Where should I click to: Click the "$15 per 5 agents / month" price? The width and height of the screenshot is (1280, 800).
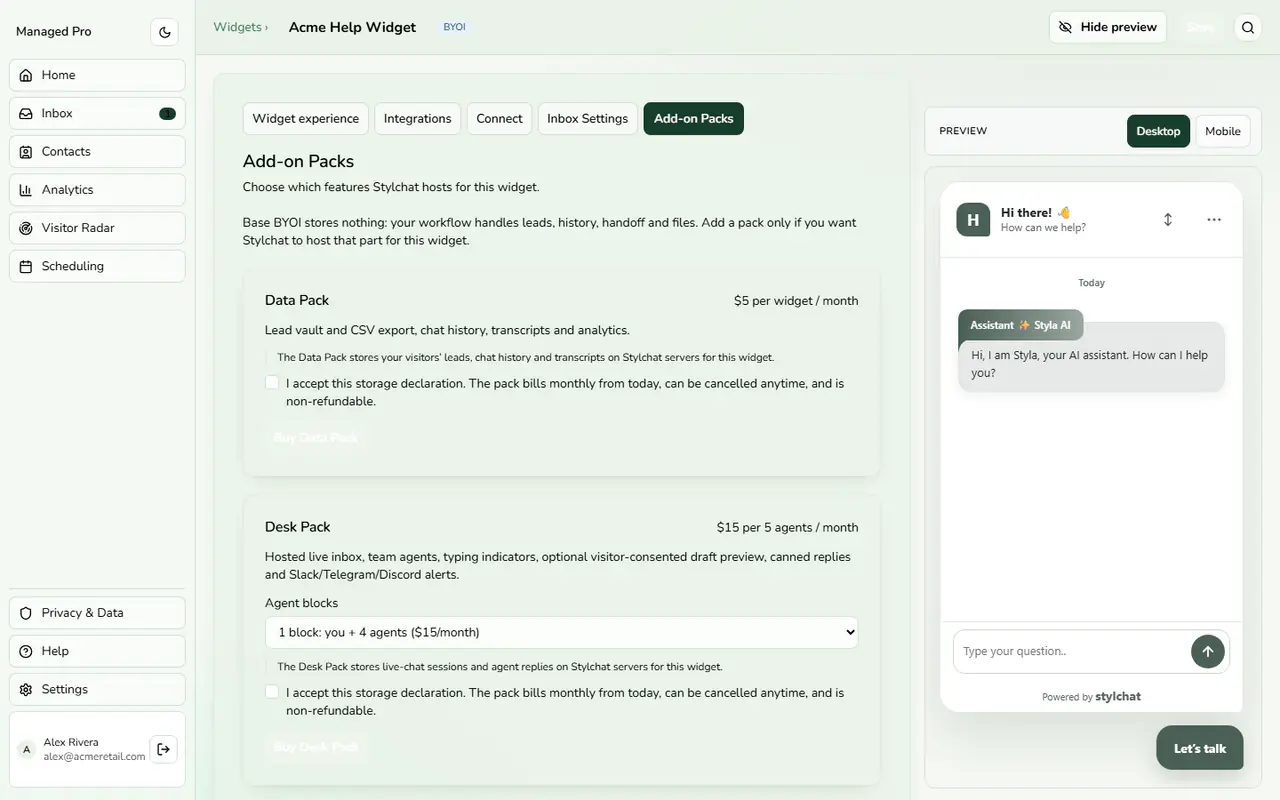point(788,527)
